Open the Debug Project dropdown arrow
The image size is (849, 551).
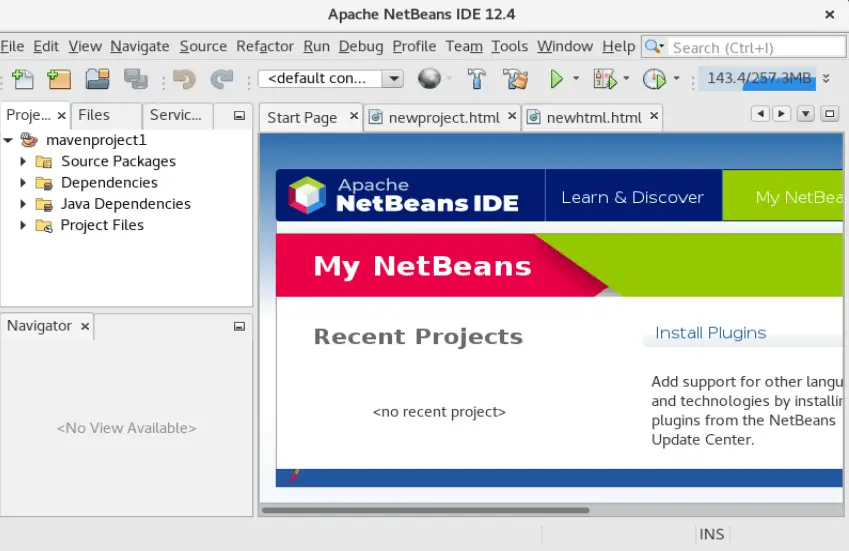click(x=626, y=78)
